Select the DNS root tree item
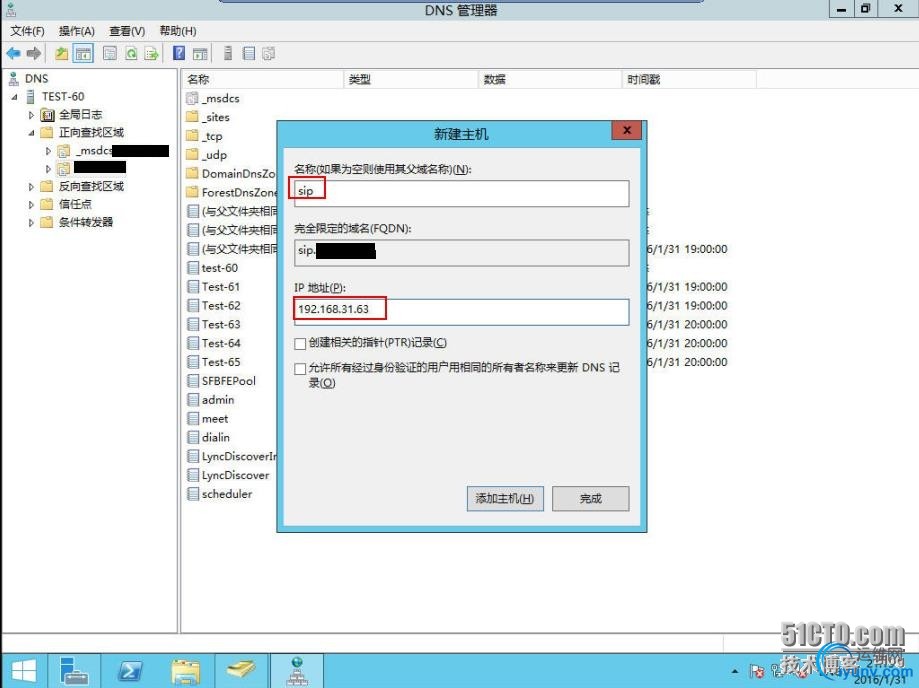 36,79
